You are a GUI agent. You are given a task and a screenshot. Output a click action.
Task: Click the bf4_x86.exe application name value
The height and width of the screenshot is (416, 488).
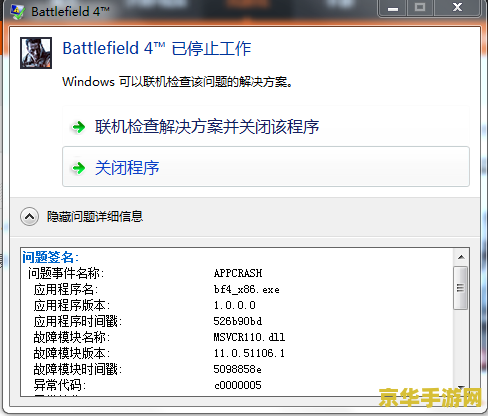tap(247, 289)
